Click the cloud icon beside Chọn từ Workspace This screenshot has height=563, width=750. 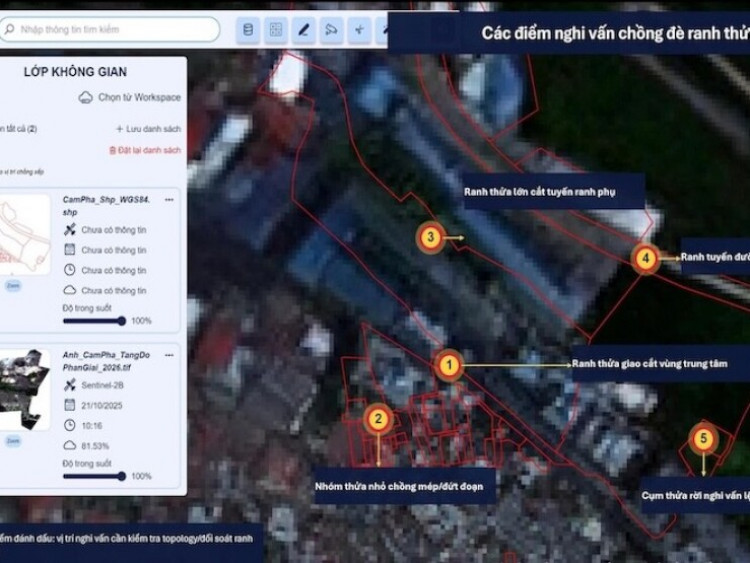click(x=86, y=98)
